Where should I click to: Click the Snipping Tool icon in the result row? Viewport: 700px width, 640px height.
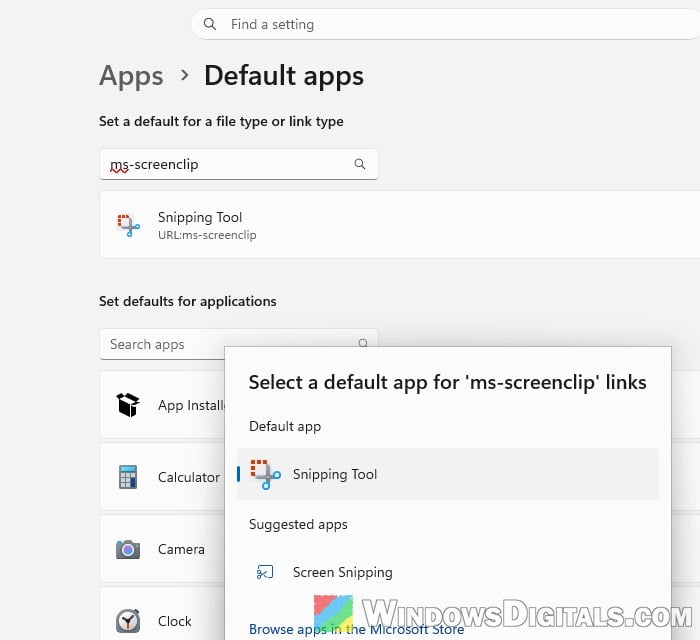tap(129, 225)
